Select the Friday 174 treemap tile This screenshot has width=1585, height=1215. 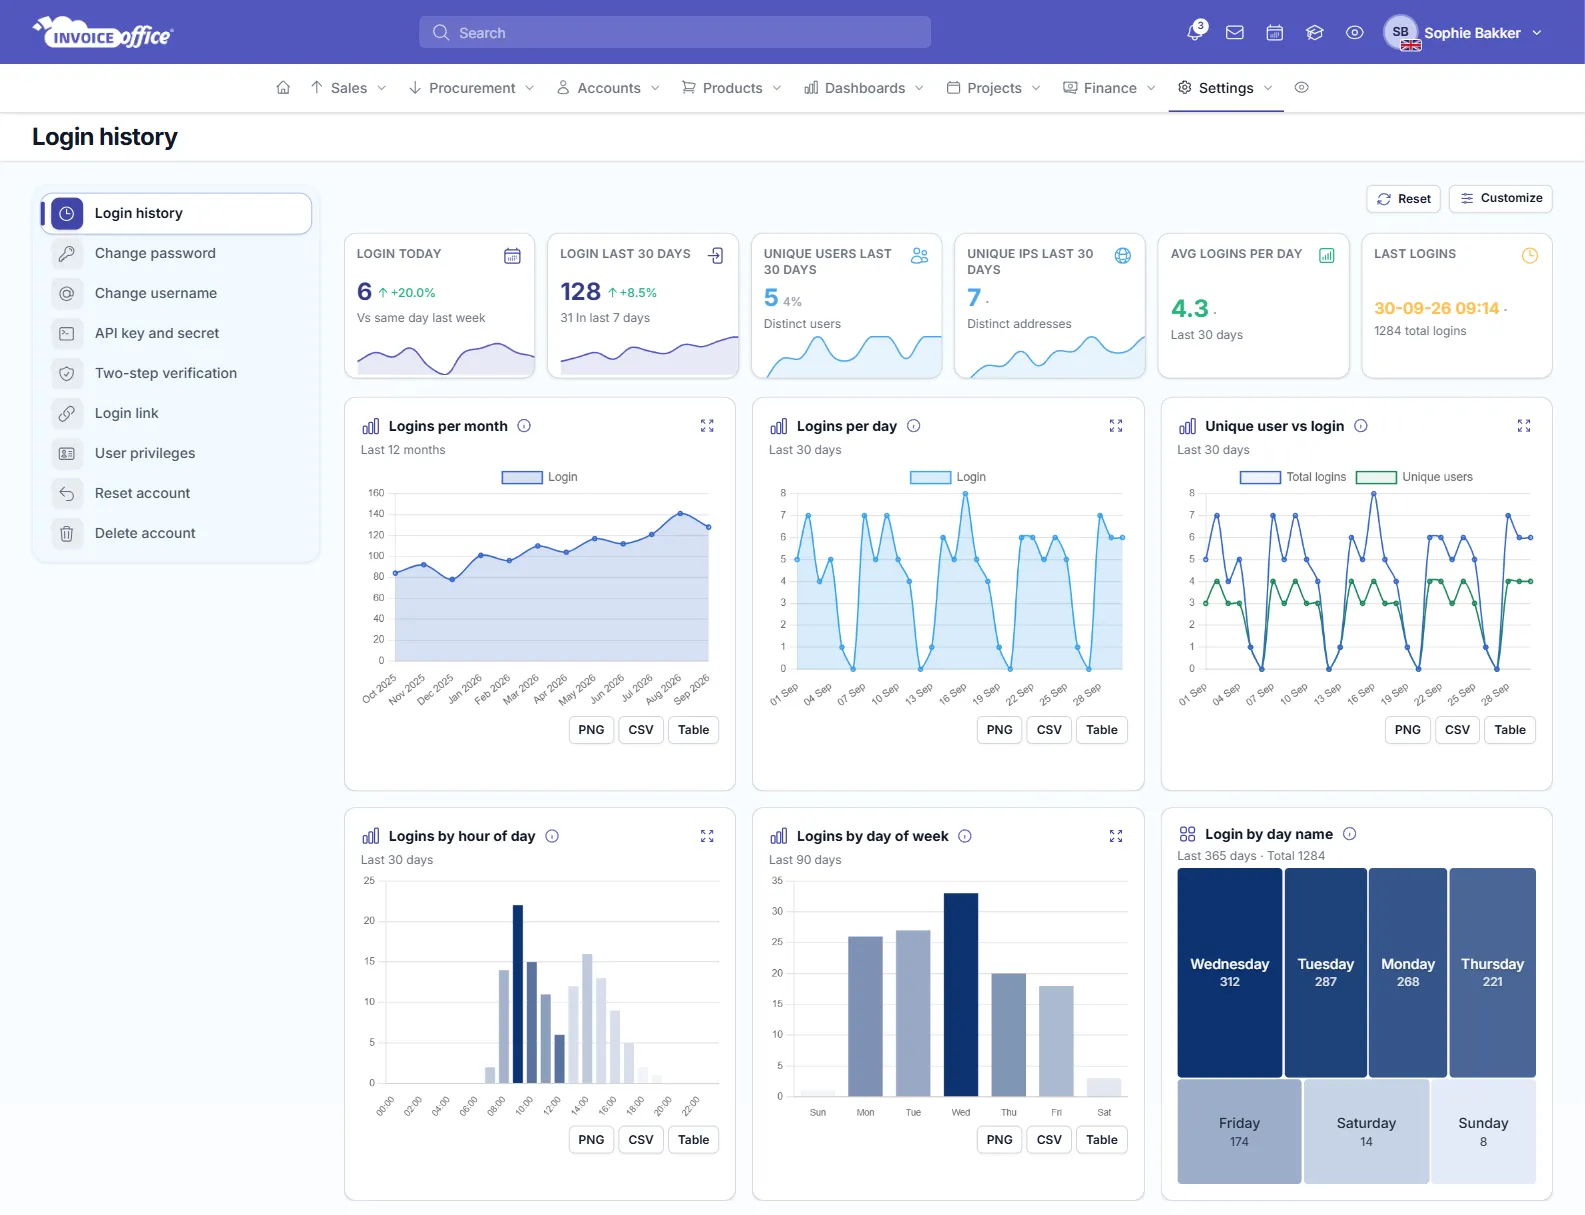1239,1131
